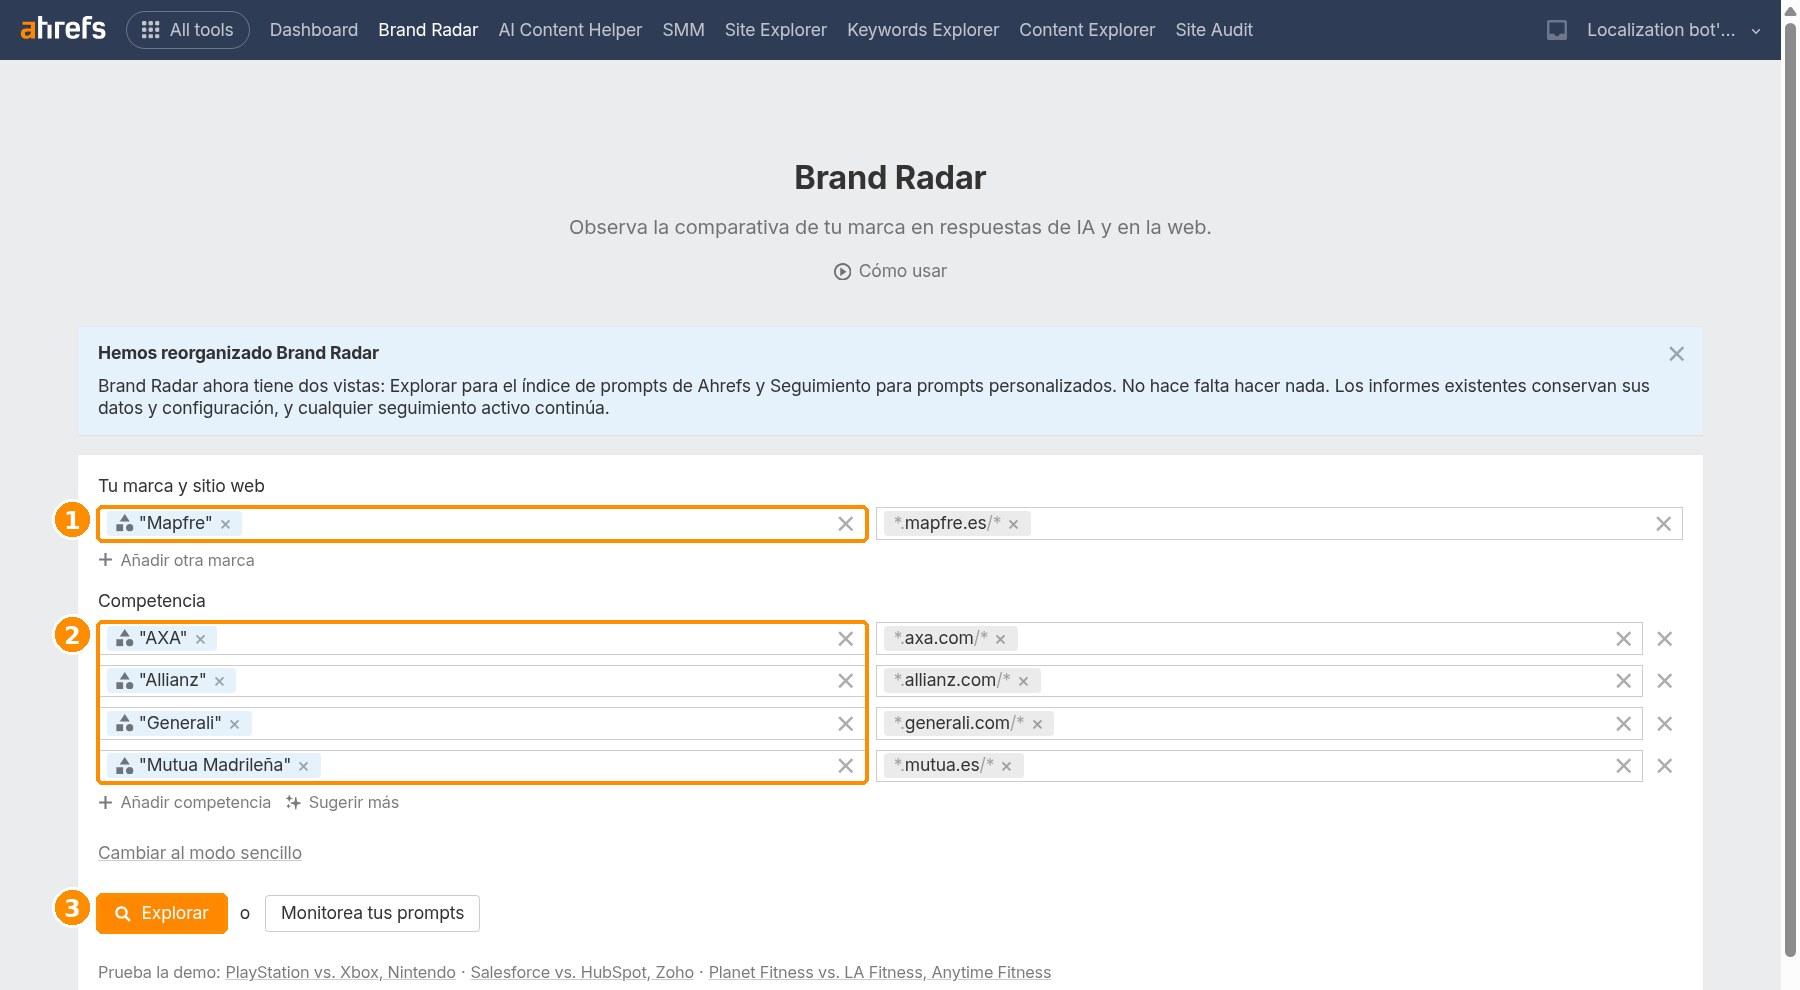Remove the "Allianz" tag
Image resolution: width=1800 pixels, height=990 pixels.
(220, 681)
